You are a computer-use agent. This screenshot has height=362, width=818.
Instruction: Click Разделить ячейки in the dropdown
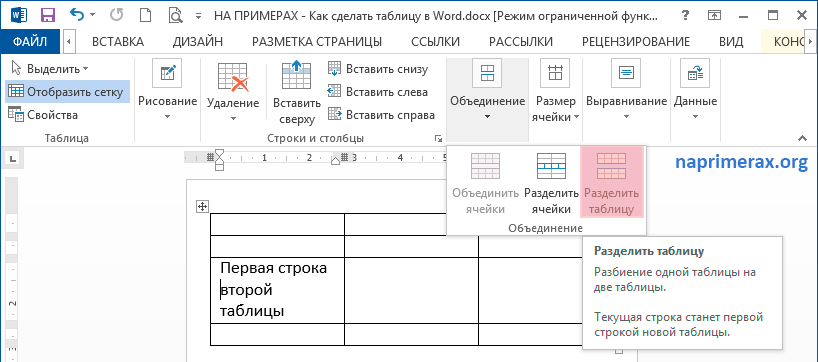(x=551, y=183)
